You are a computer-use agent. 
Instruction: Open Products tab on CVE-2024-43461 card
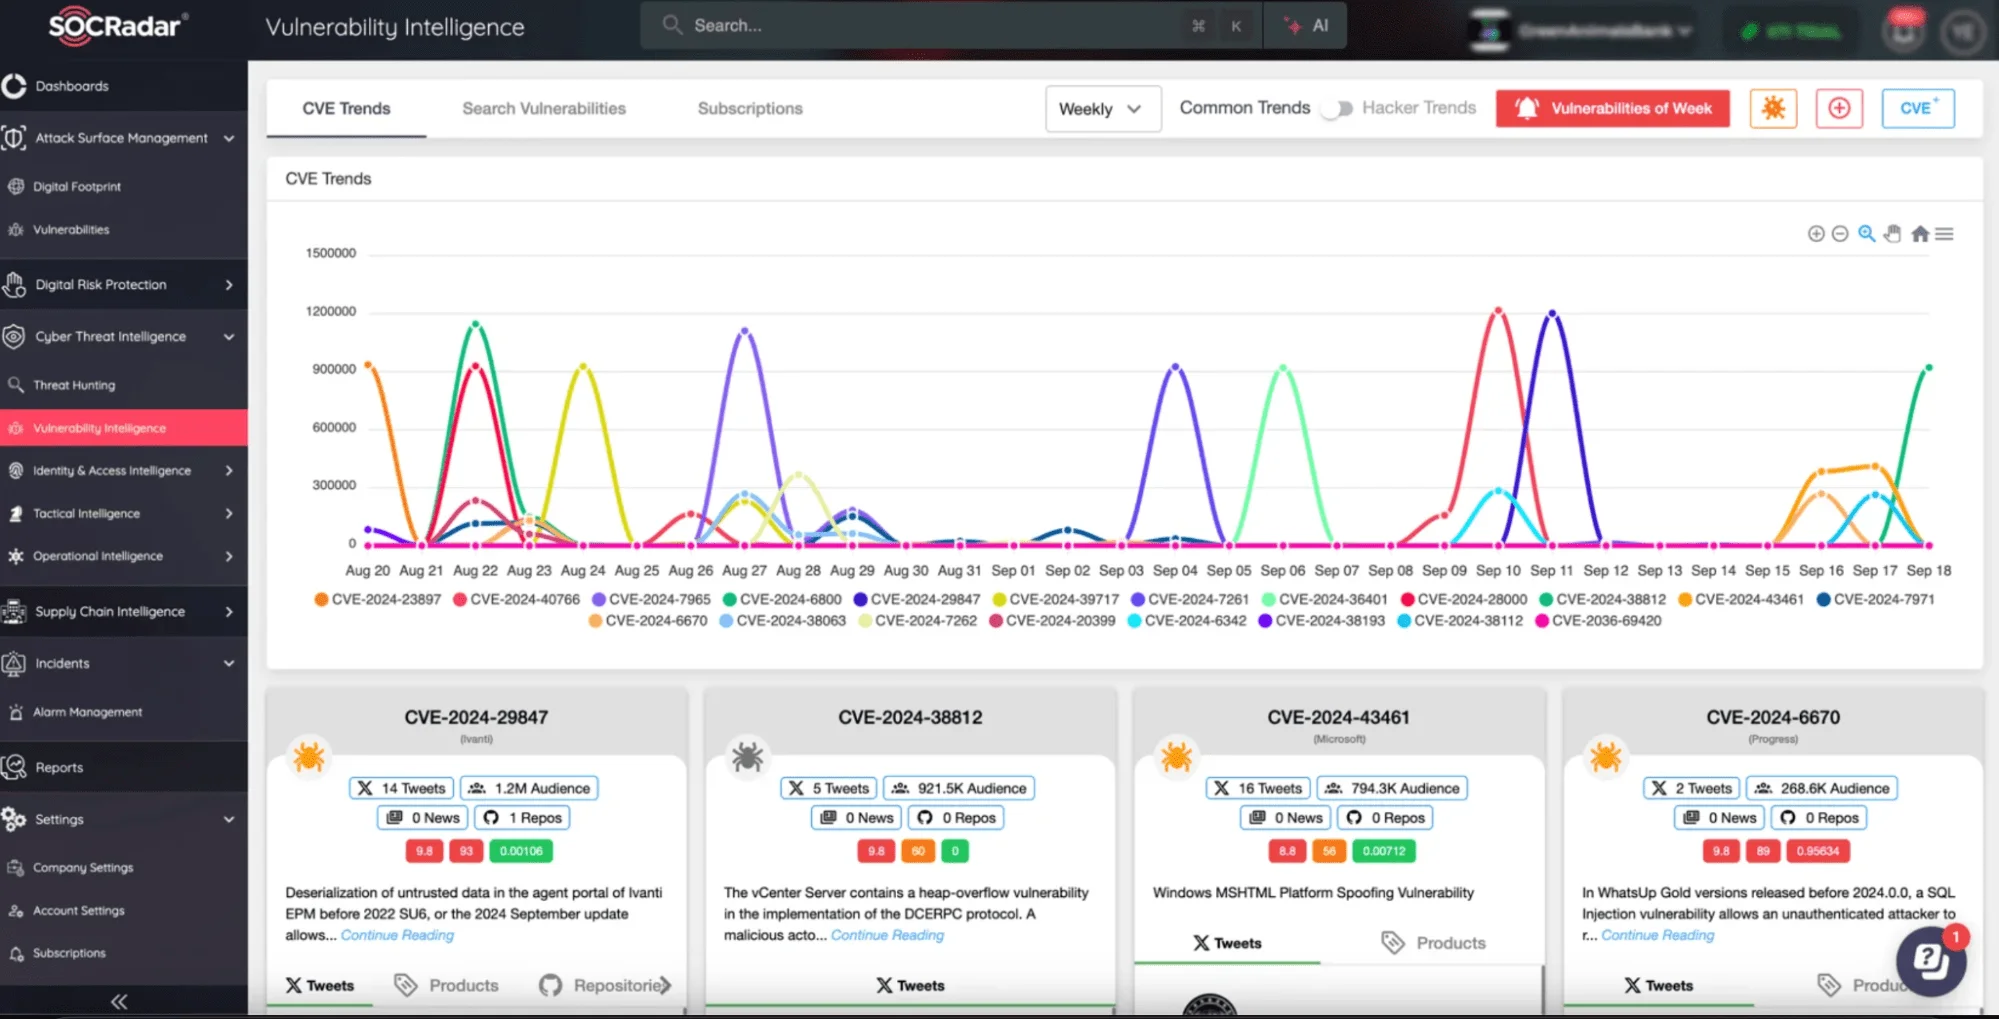coord(1433,943)
